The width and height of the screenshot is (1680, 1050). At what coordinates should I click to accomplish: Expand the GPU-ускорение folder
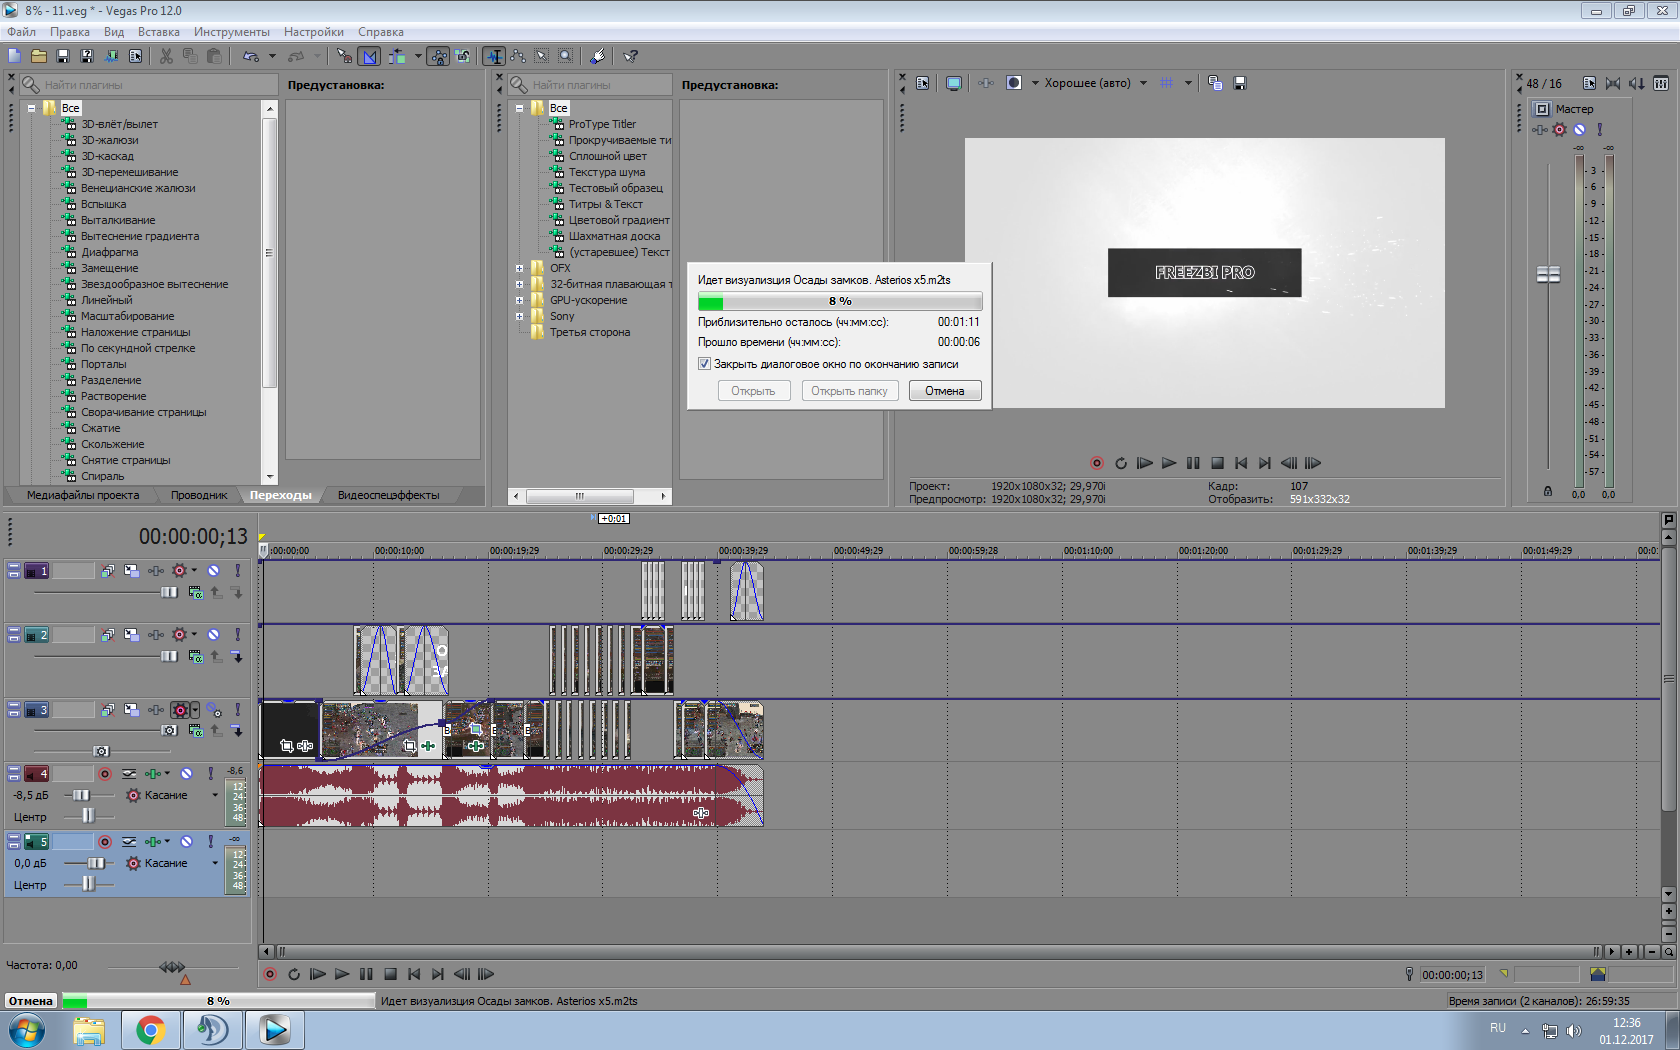520,300
